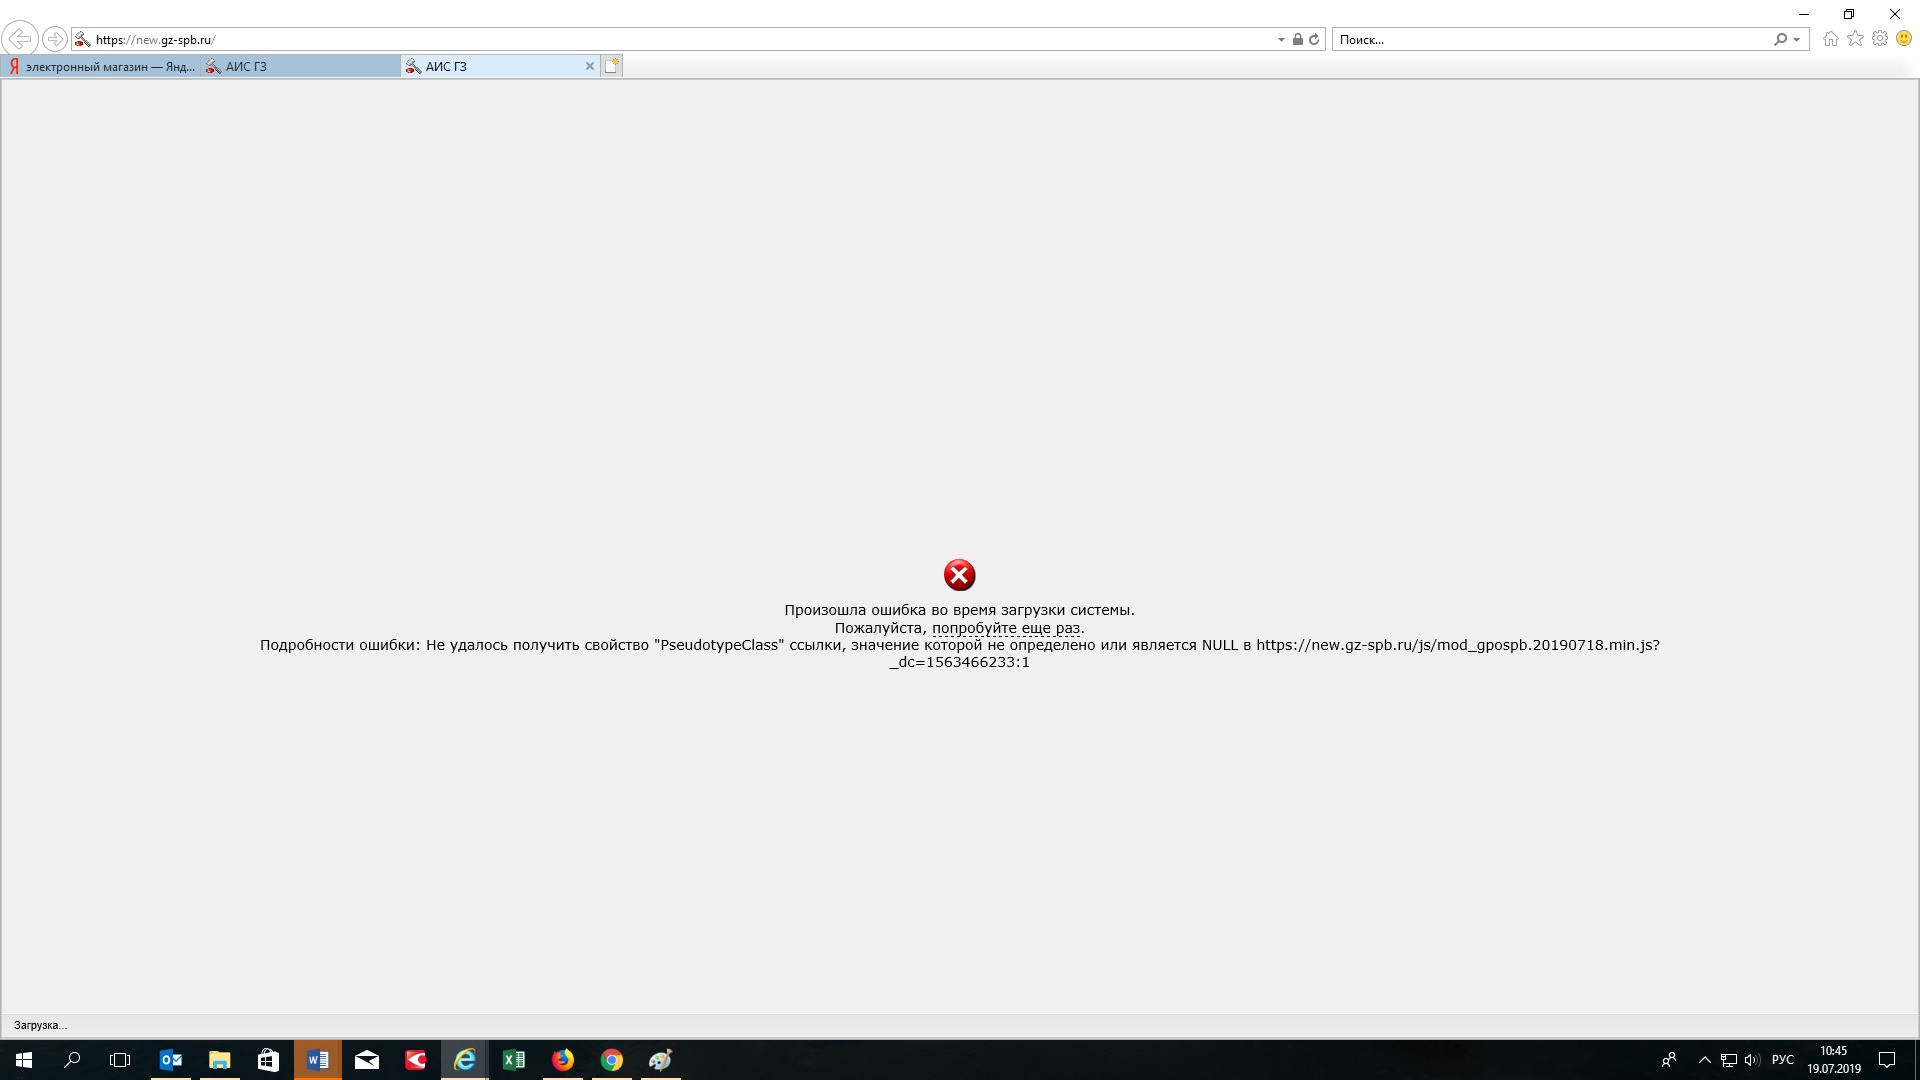
Task: Close the active АИС ГЗ tab
Action: (589, 67)
